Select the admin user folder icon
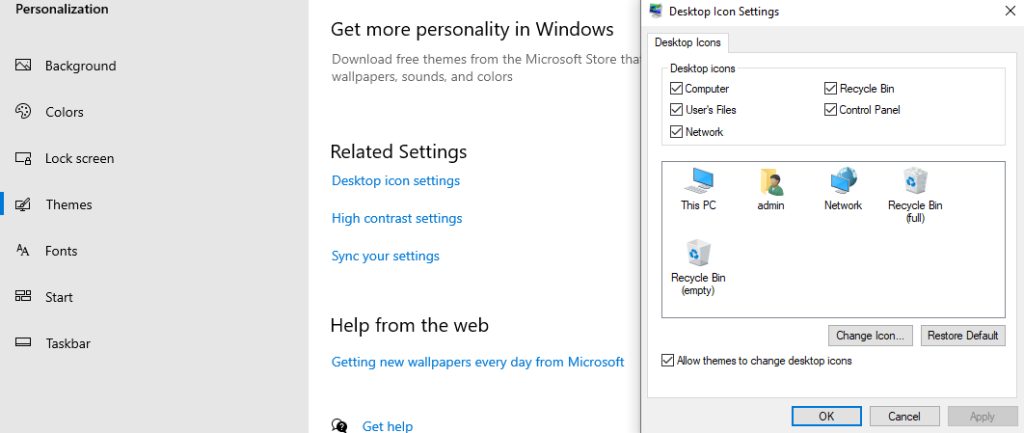 771,182
